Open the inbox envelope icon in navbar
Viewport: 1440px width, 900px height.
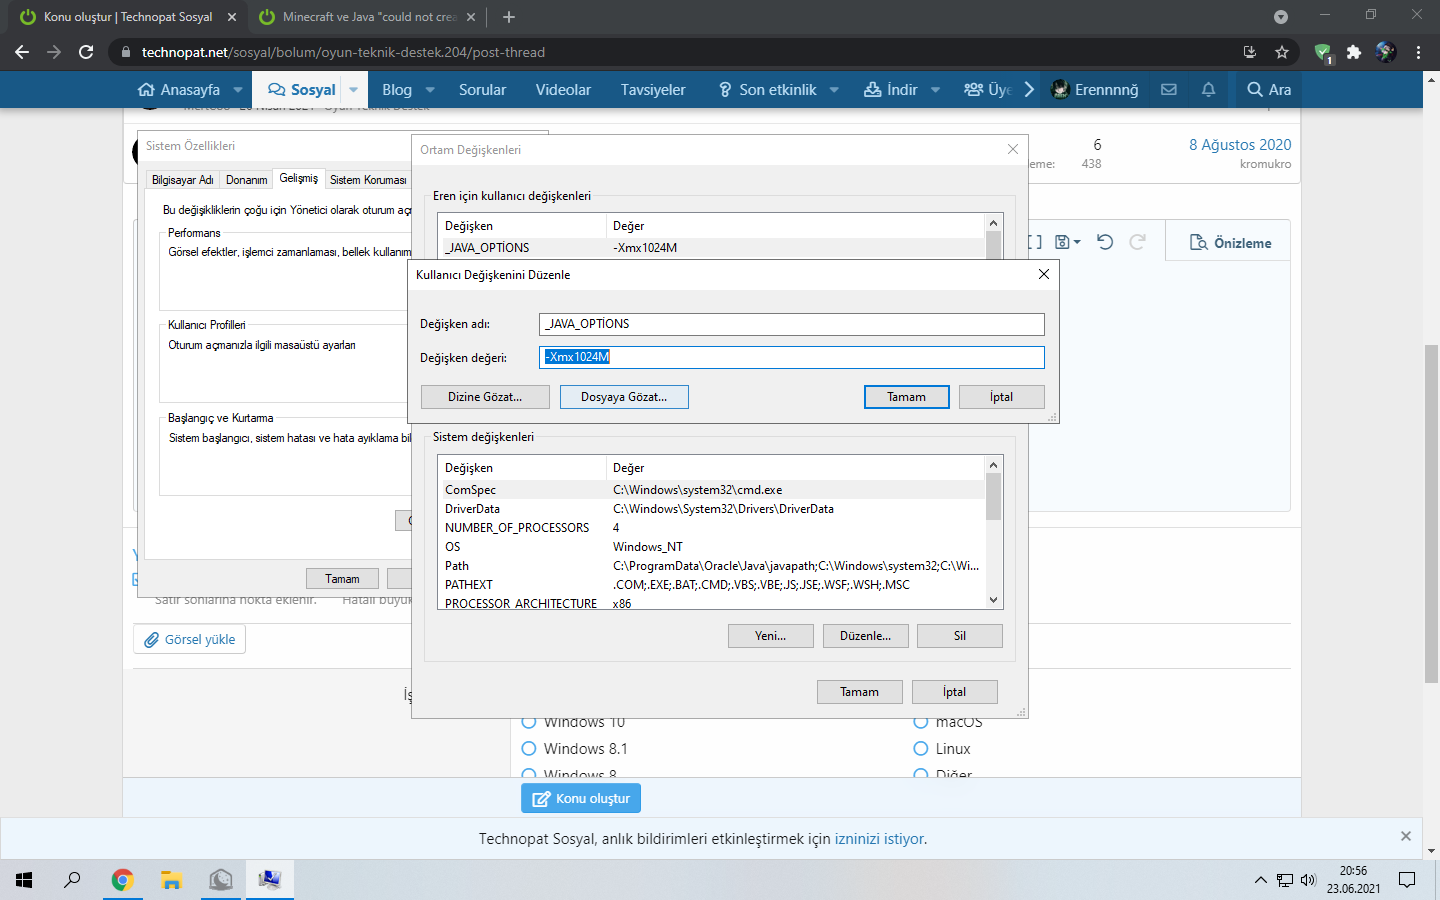click(x=1169, y=89)
